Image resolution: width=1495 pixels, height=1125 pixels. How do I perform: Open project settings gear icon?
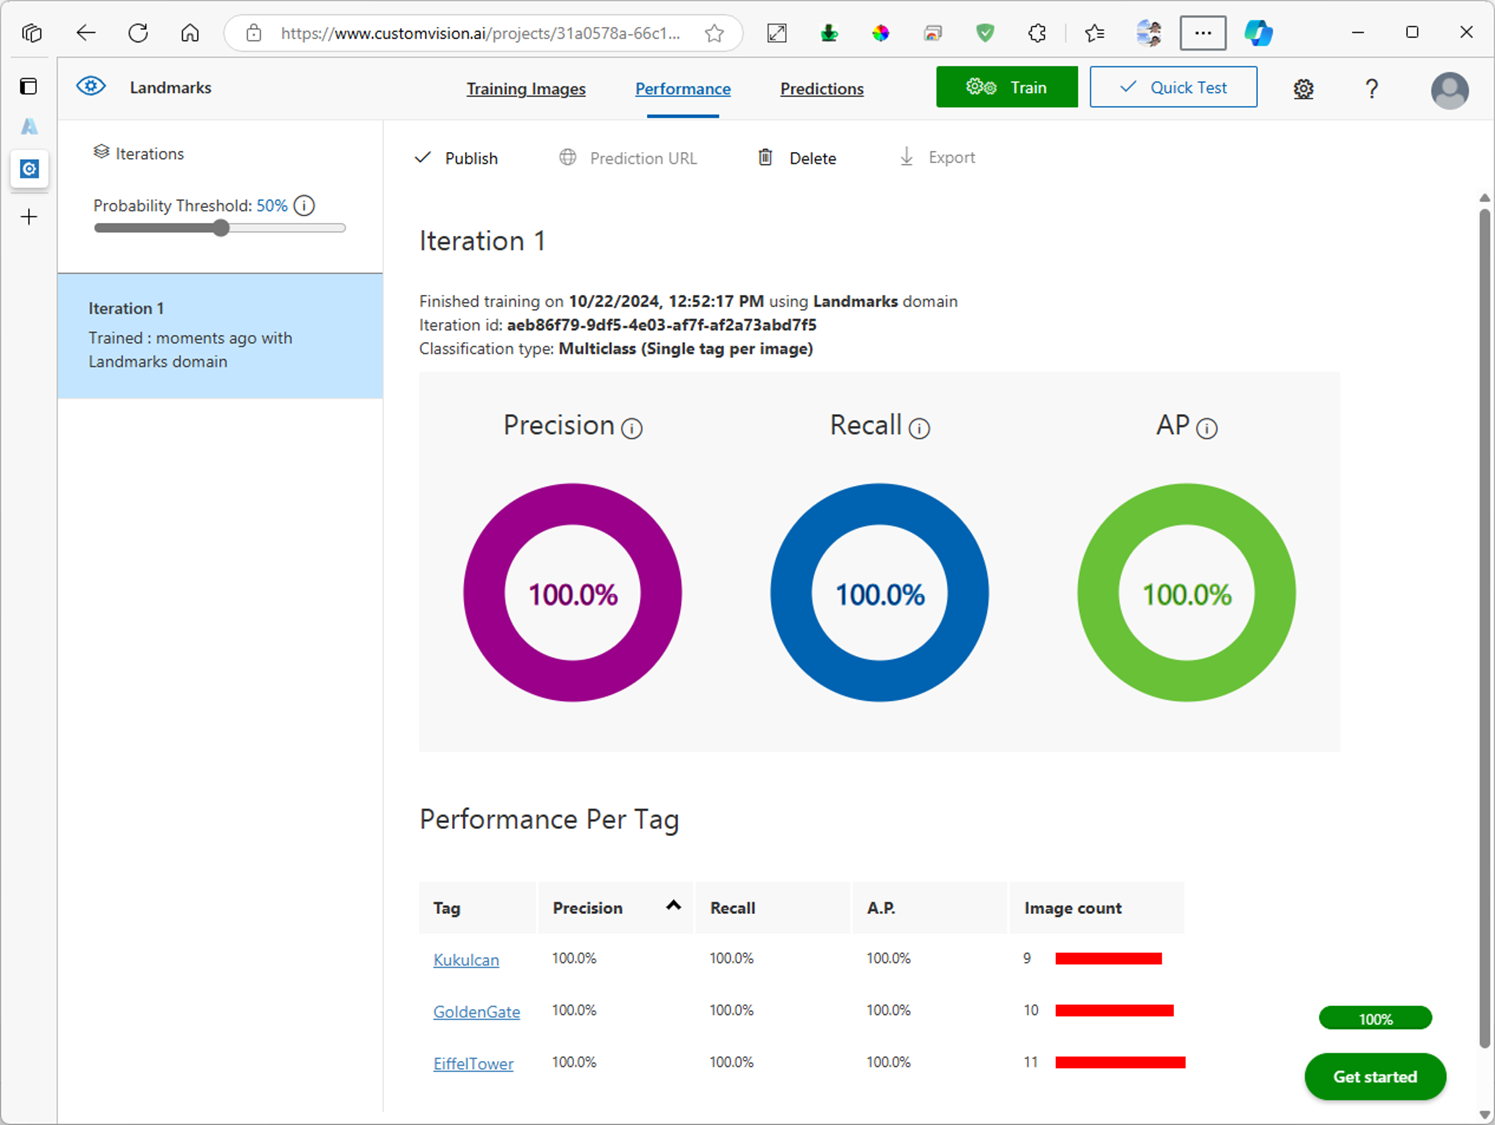tap(1303, 88)
